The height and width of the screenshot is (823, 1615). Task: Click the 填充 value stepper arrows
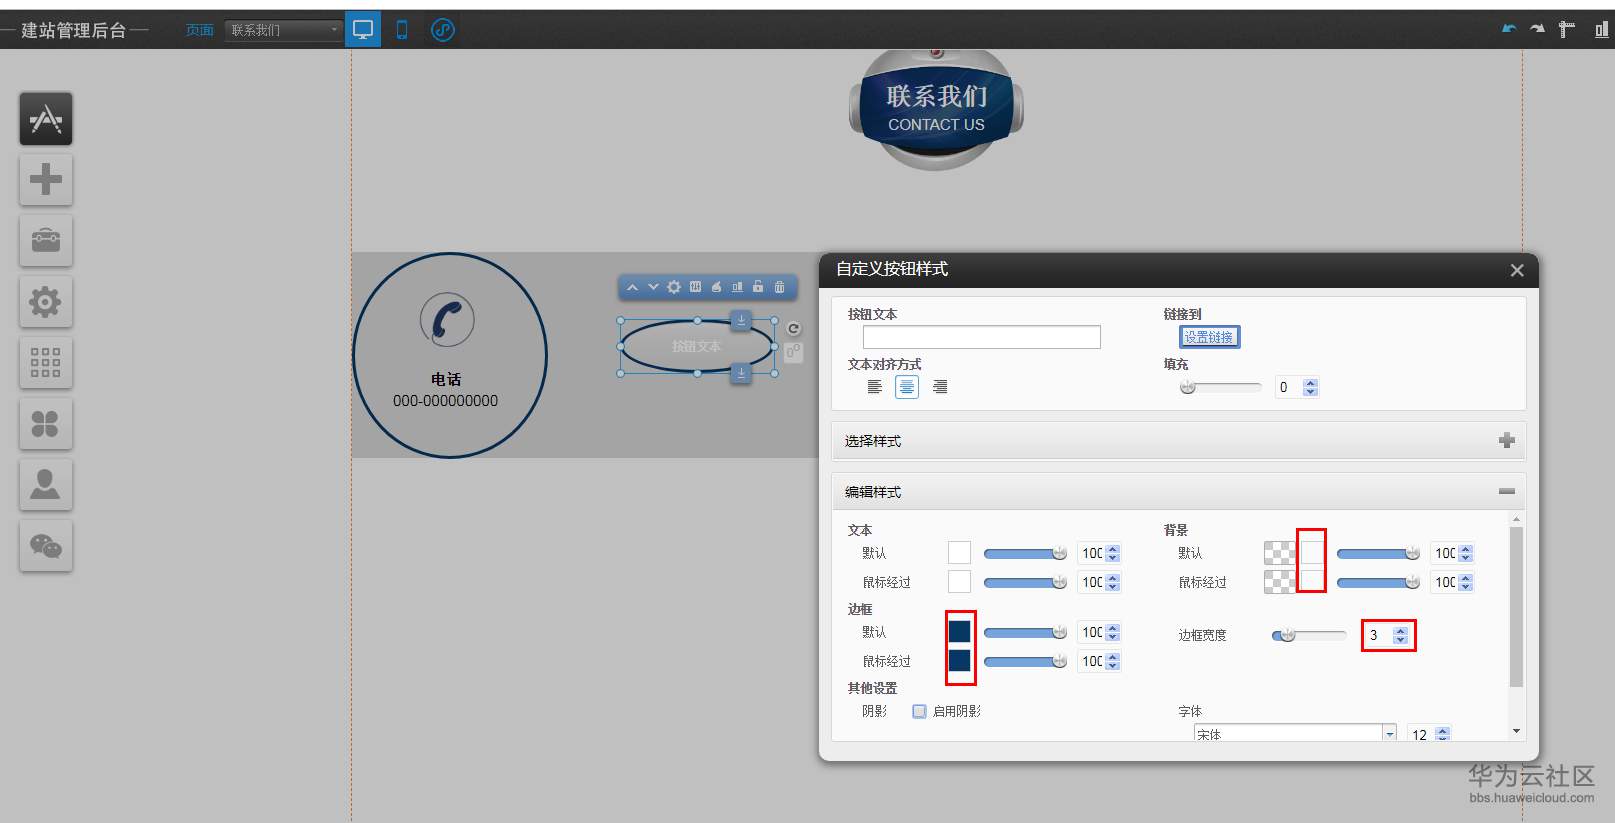(x=1311, y=387)
